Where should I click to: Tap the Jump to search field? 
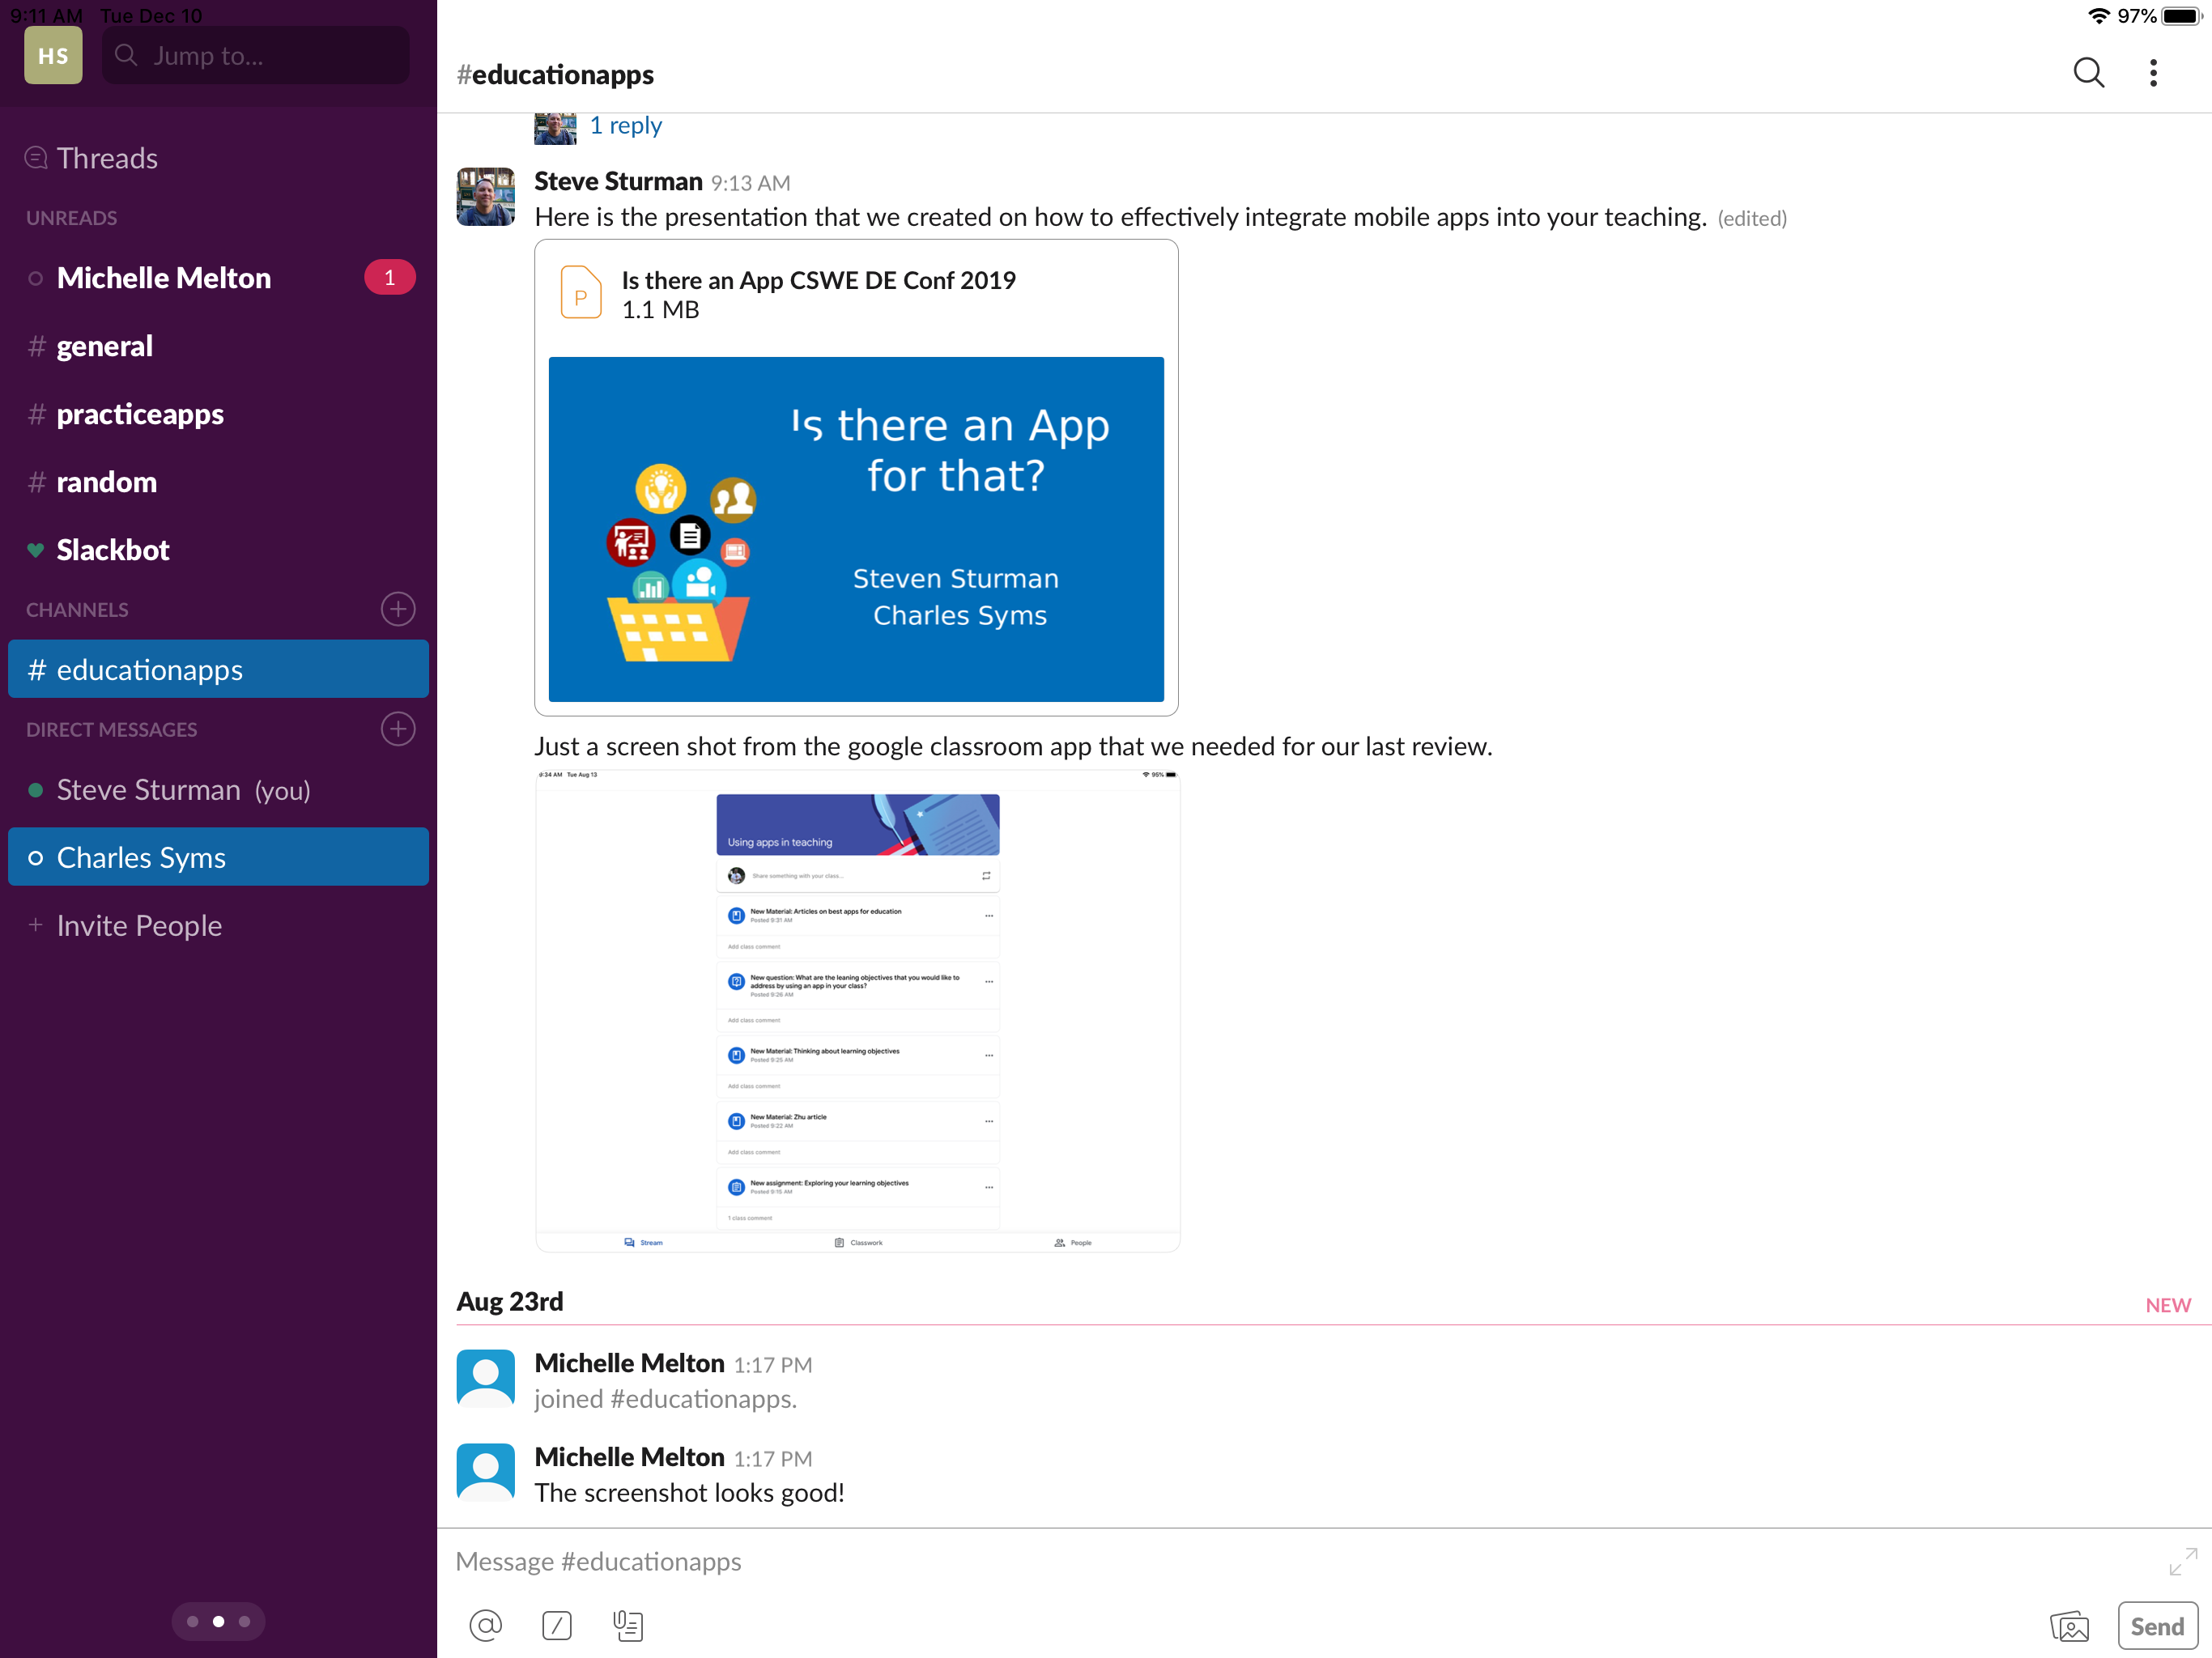coord(256,56)
